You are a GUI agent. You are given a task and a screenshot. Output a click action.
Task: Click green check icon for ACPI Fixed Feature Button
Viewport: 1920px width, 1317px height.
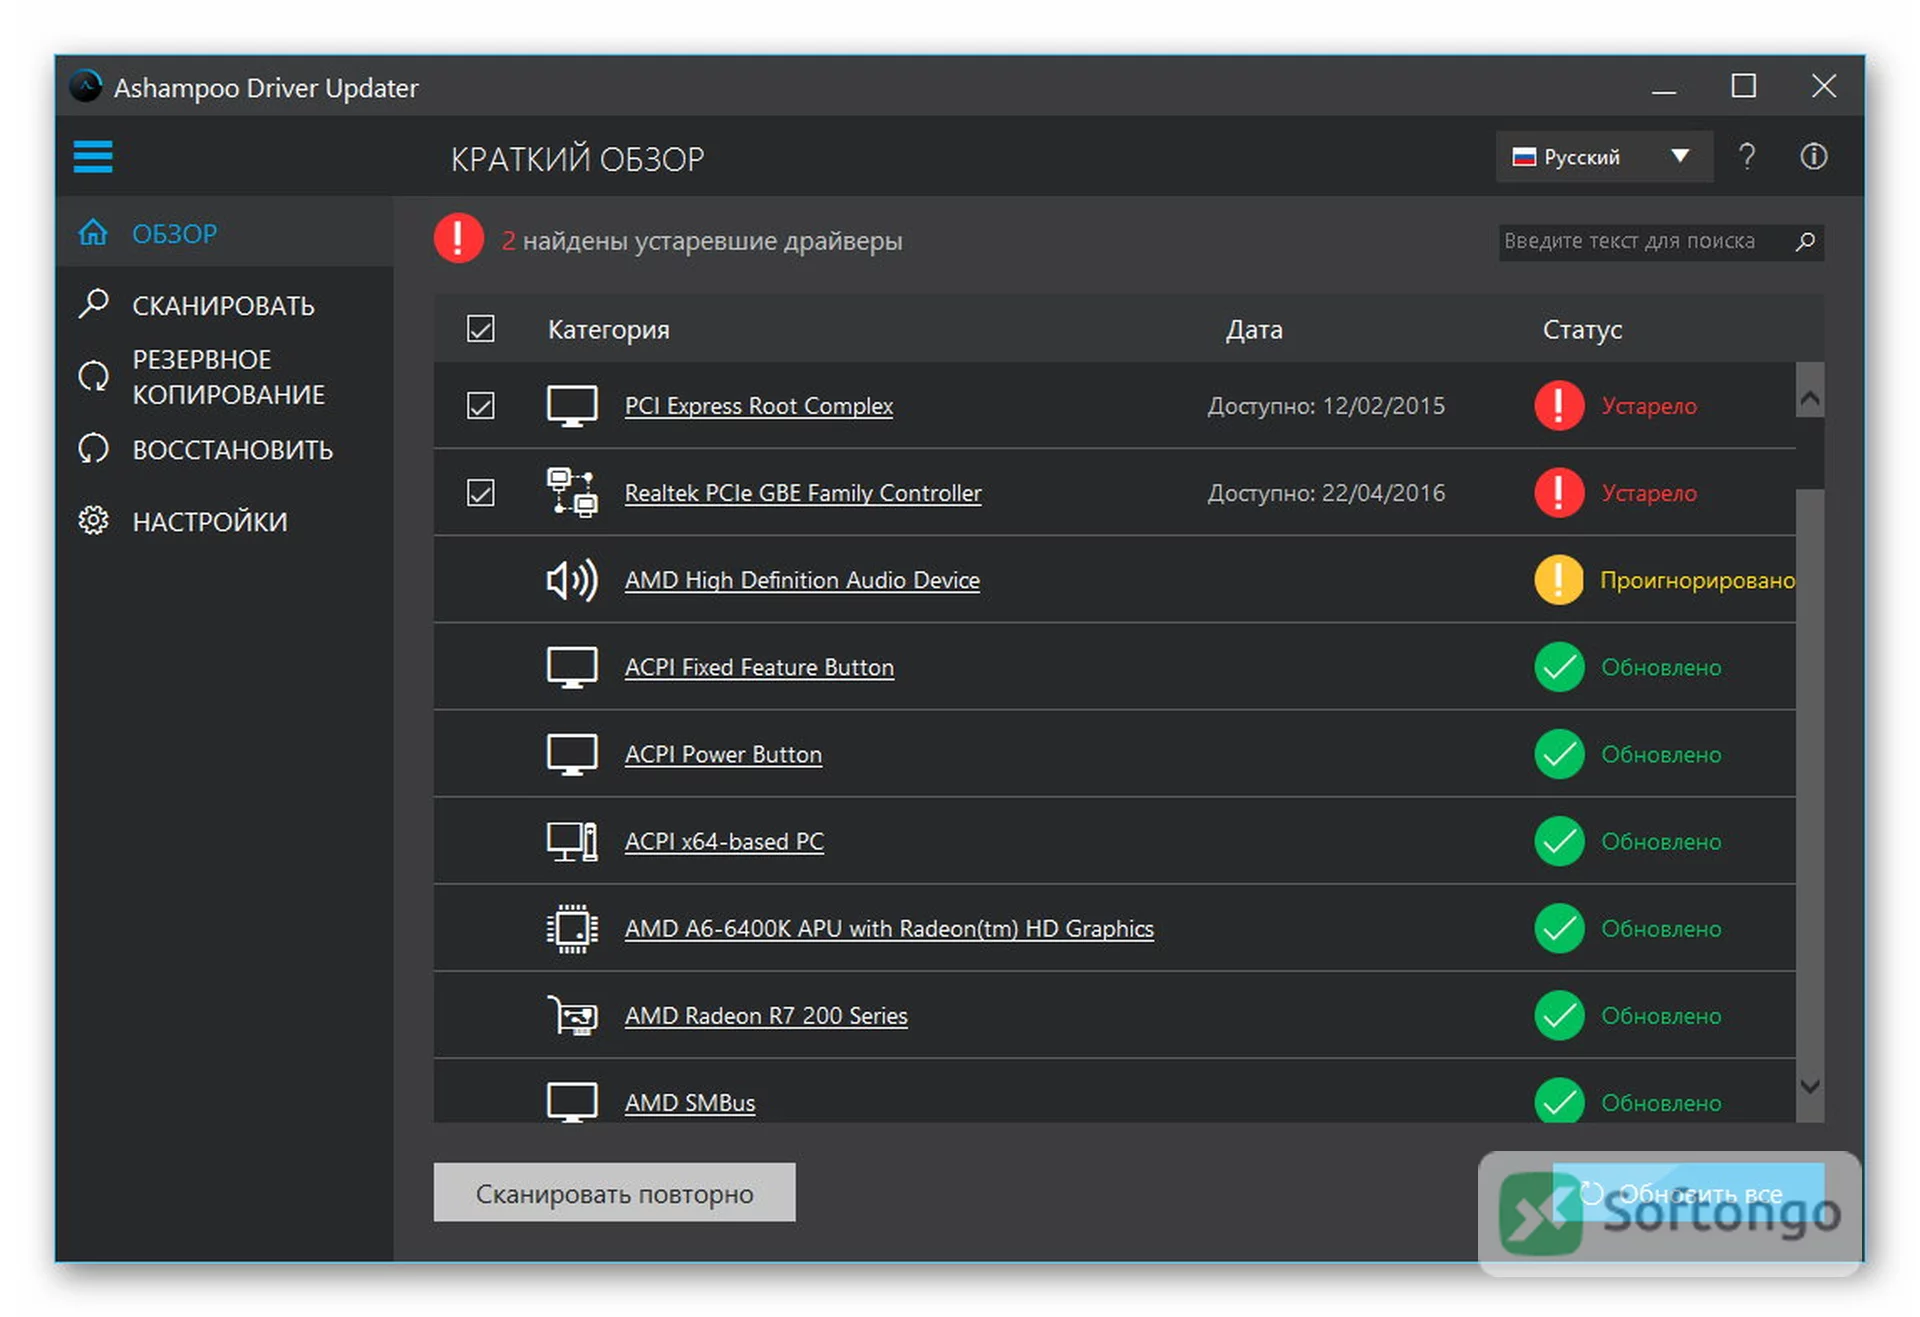[1559, 667]
